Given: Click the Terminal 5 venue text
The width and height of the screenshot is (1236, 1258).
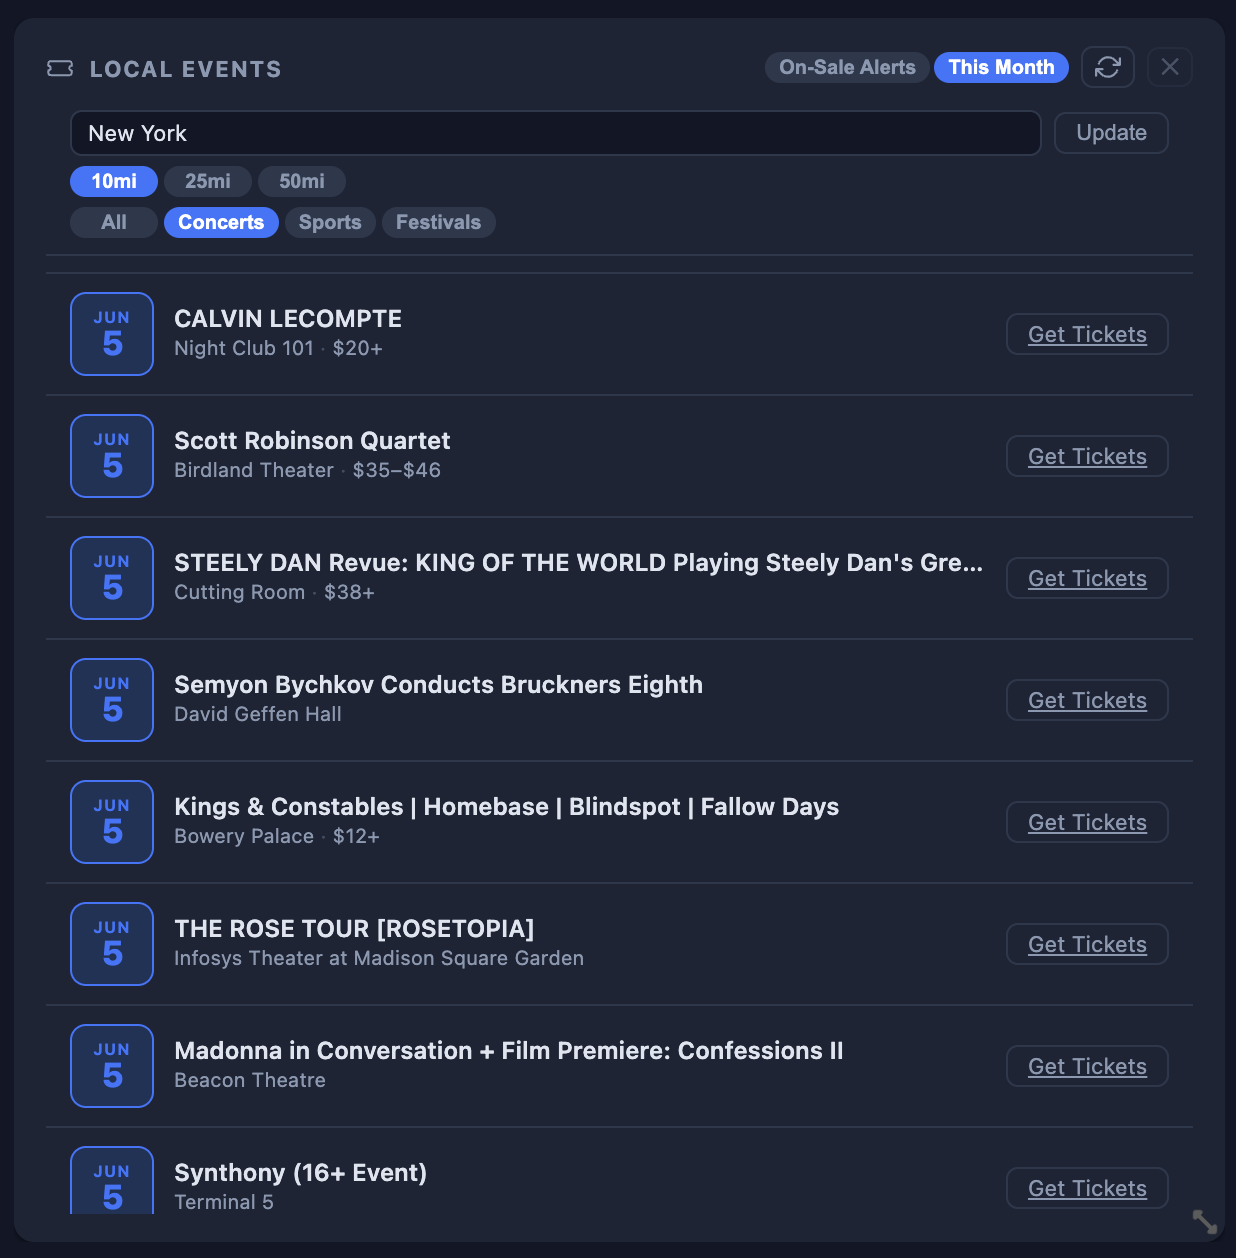Looking at the screenshot, I should (224, 1202).
